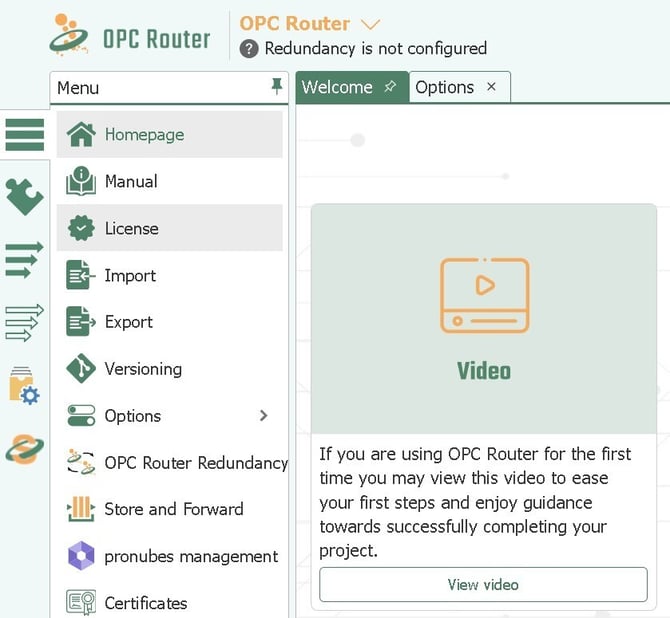The height and width of the screenshot is (618, 670).
Task: Open the plug-ins puzzle piece icon
Action: 25,197
